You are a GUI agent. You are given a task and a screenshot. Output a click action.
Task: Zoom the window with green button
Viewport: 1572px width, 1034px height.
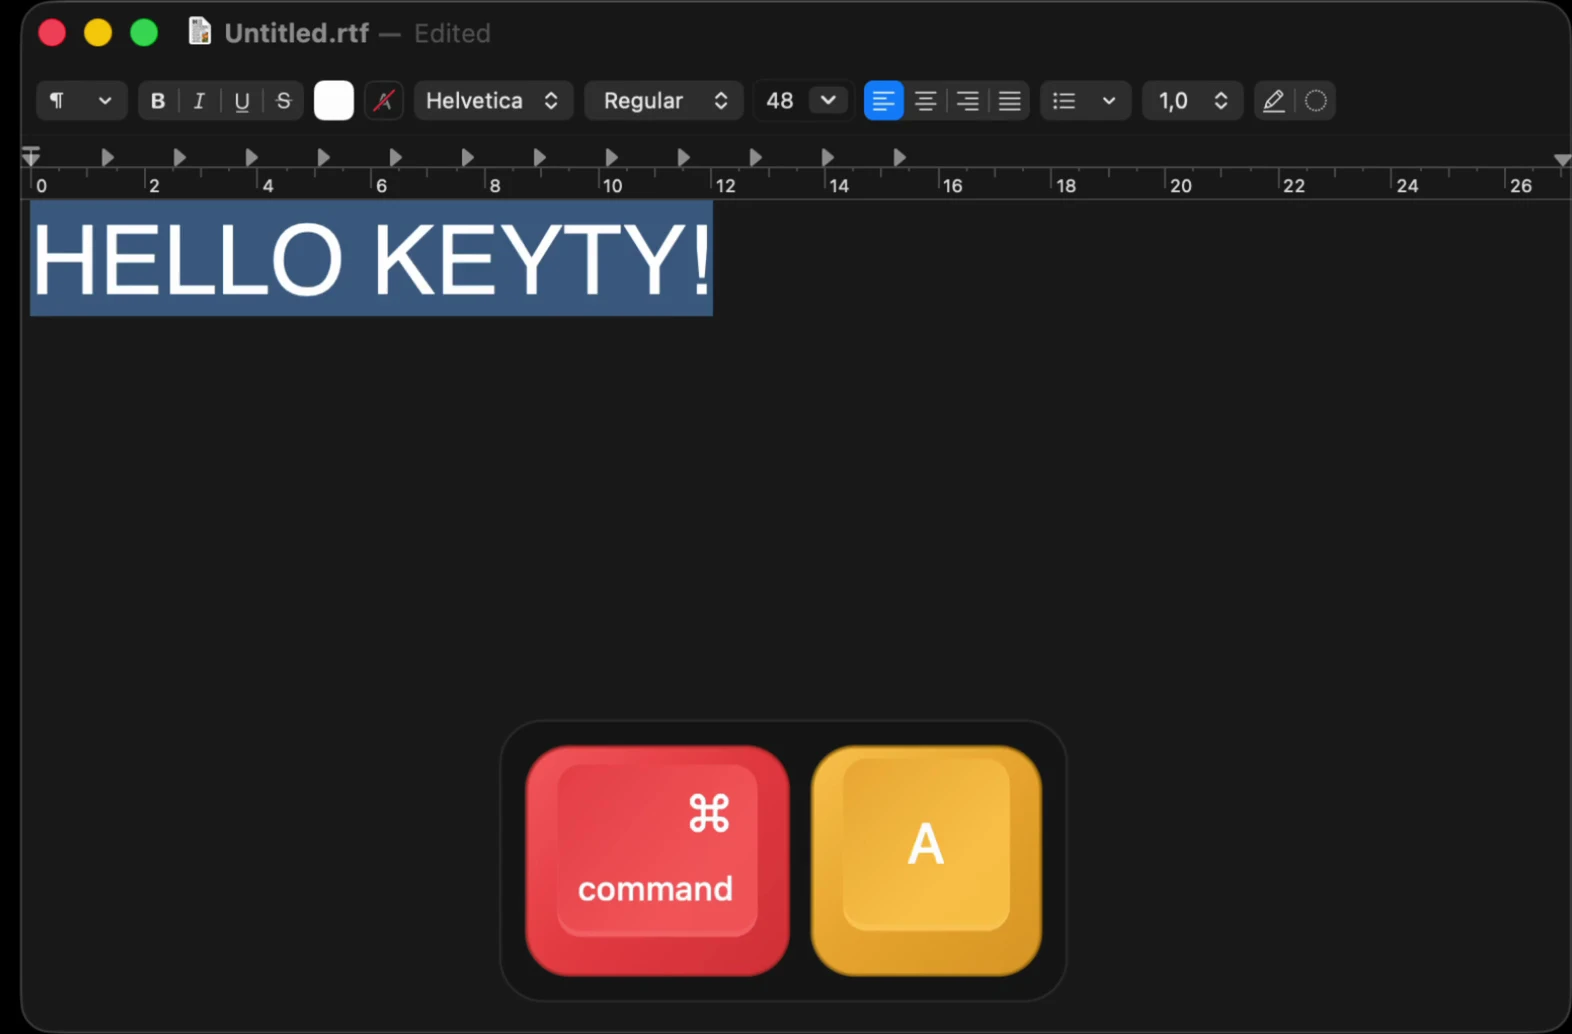tap(144, 33)
